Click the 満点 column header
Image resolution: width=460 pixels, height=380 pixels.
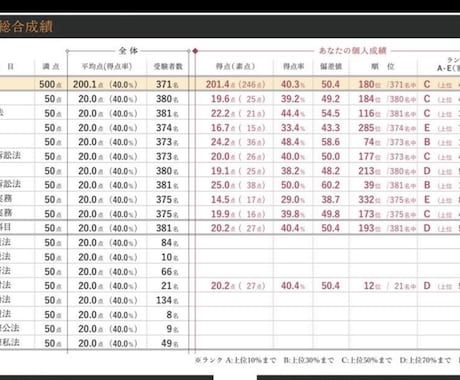coord(51,66)
